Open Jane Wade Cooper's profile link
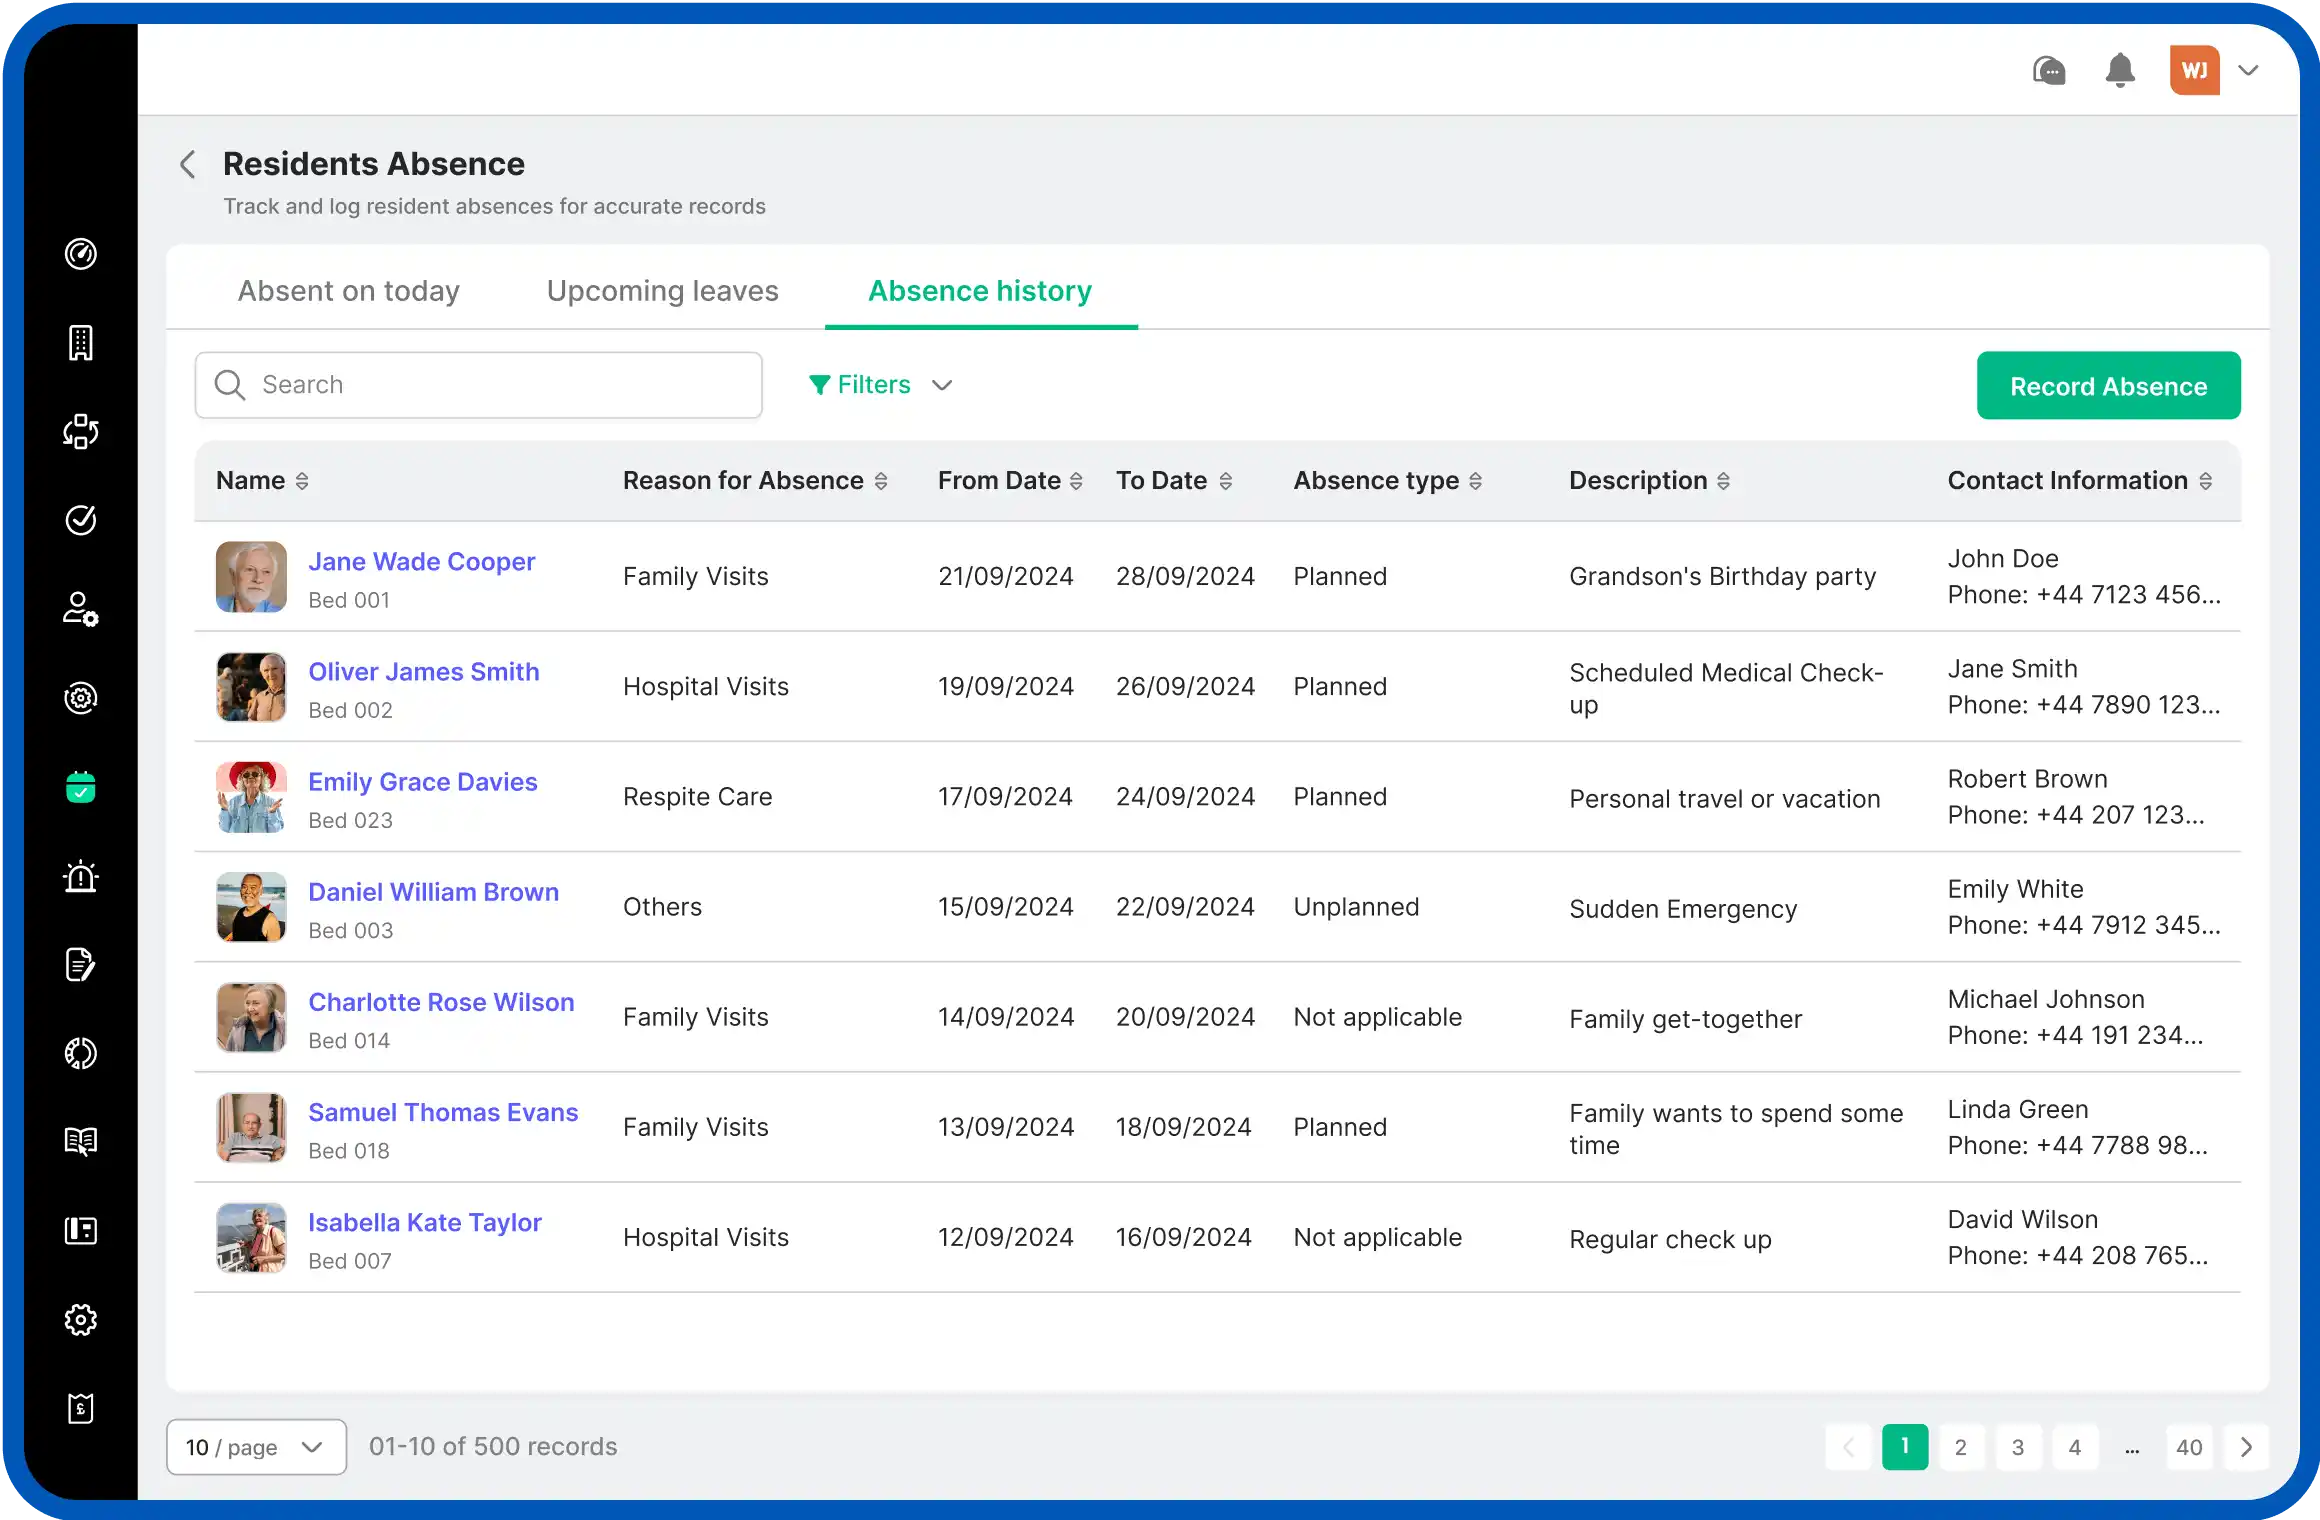Screen dimensions: 2320x1520 (421, 562)
